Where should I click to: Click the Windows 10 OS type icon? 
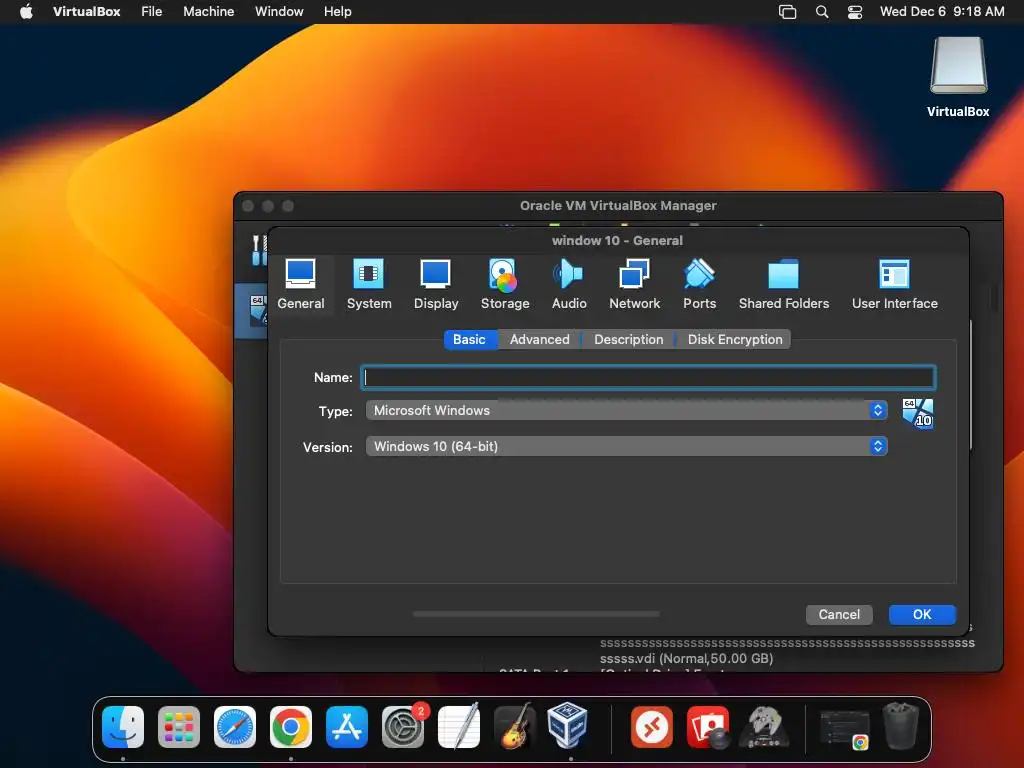click(918, 413)
